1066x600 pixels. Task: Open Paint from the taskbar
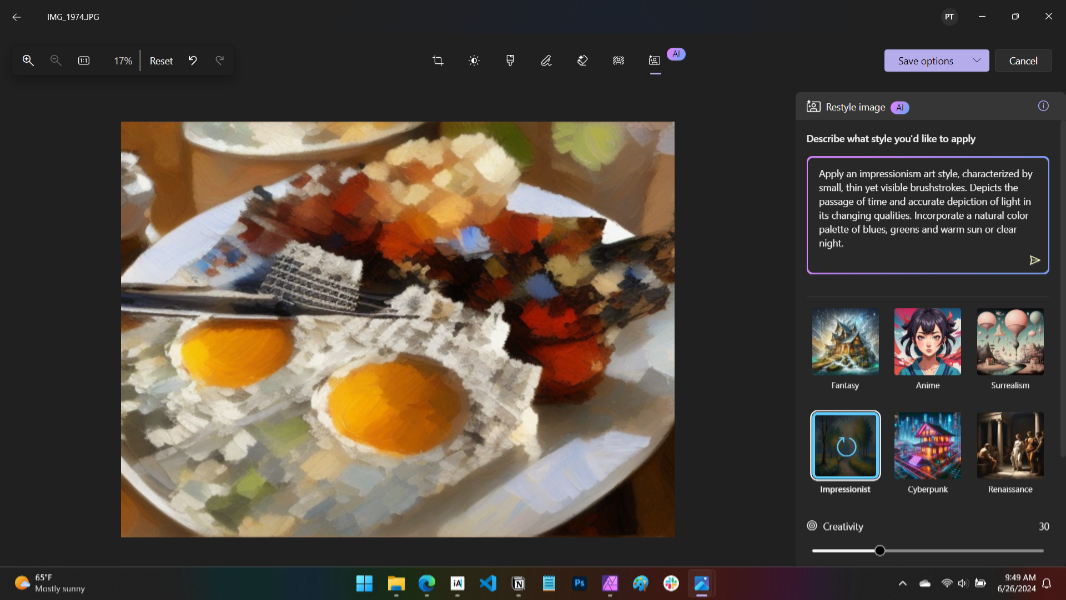640,583
